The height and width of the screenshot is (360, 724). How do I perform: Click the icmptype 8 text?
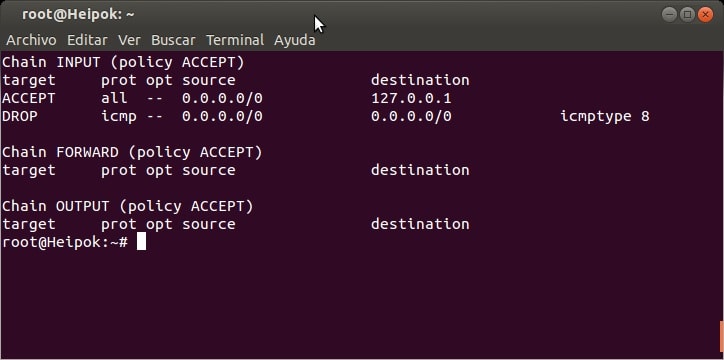pyautogui.click(x=605, y=116)
